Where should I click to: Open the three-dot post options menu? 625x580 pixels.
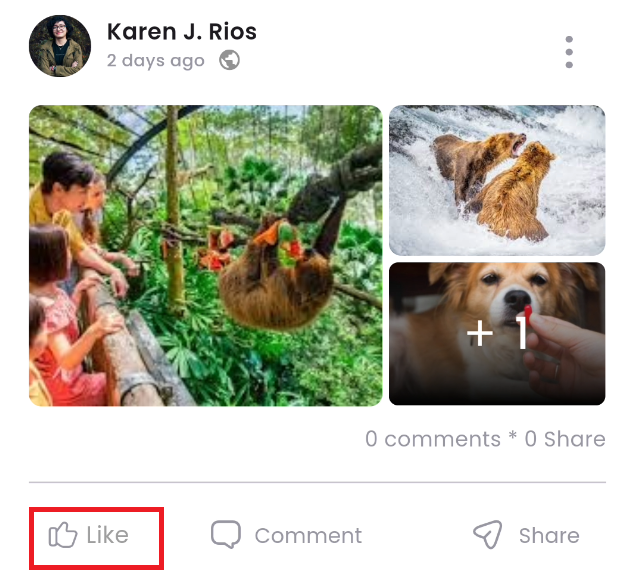[569, 52]
